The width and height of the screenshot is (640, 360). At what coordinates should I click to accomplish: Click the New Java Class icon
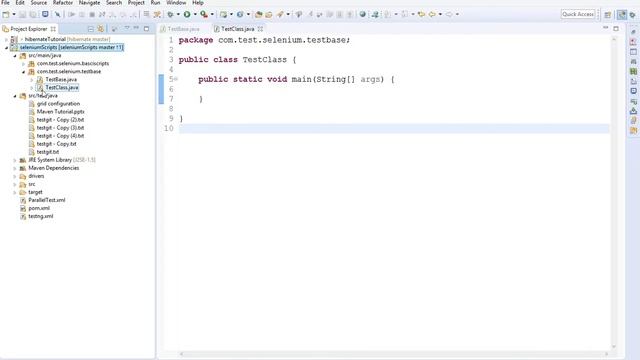(240, 14)
